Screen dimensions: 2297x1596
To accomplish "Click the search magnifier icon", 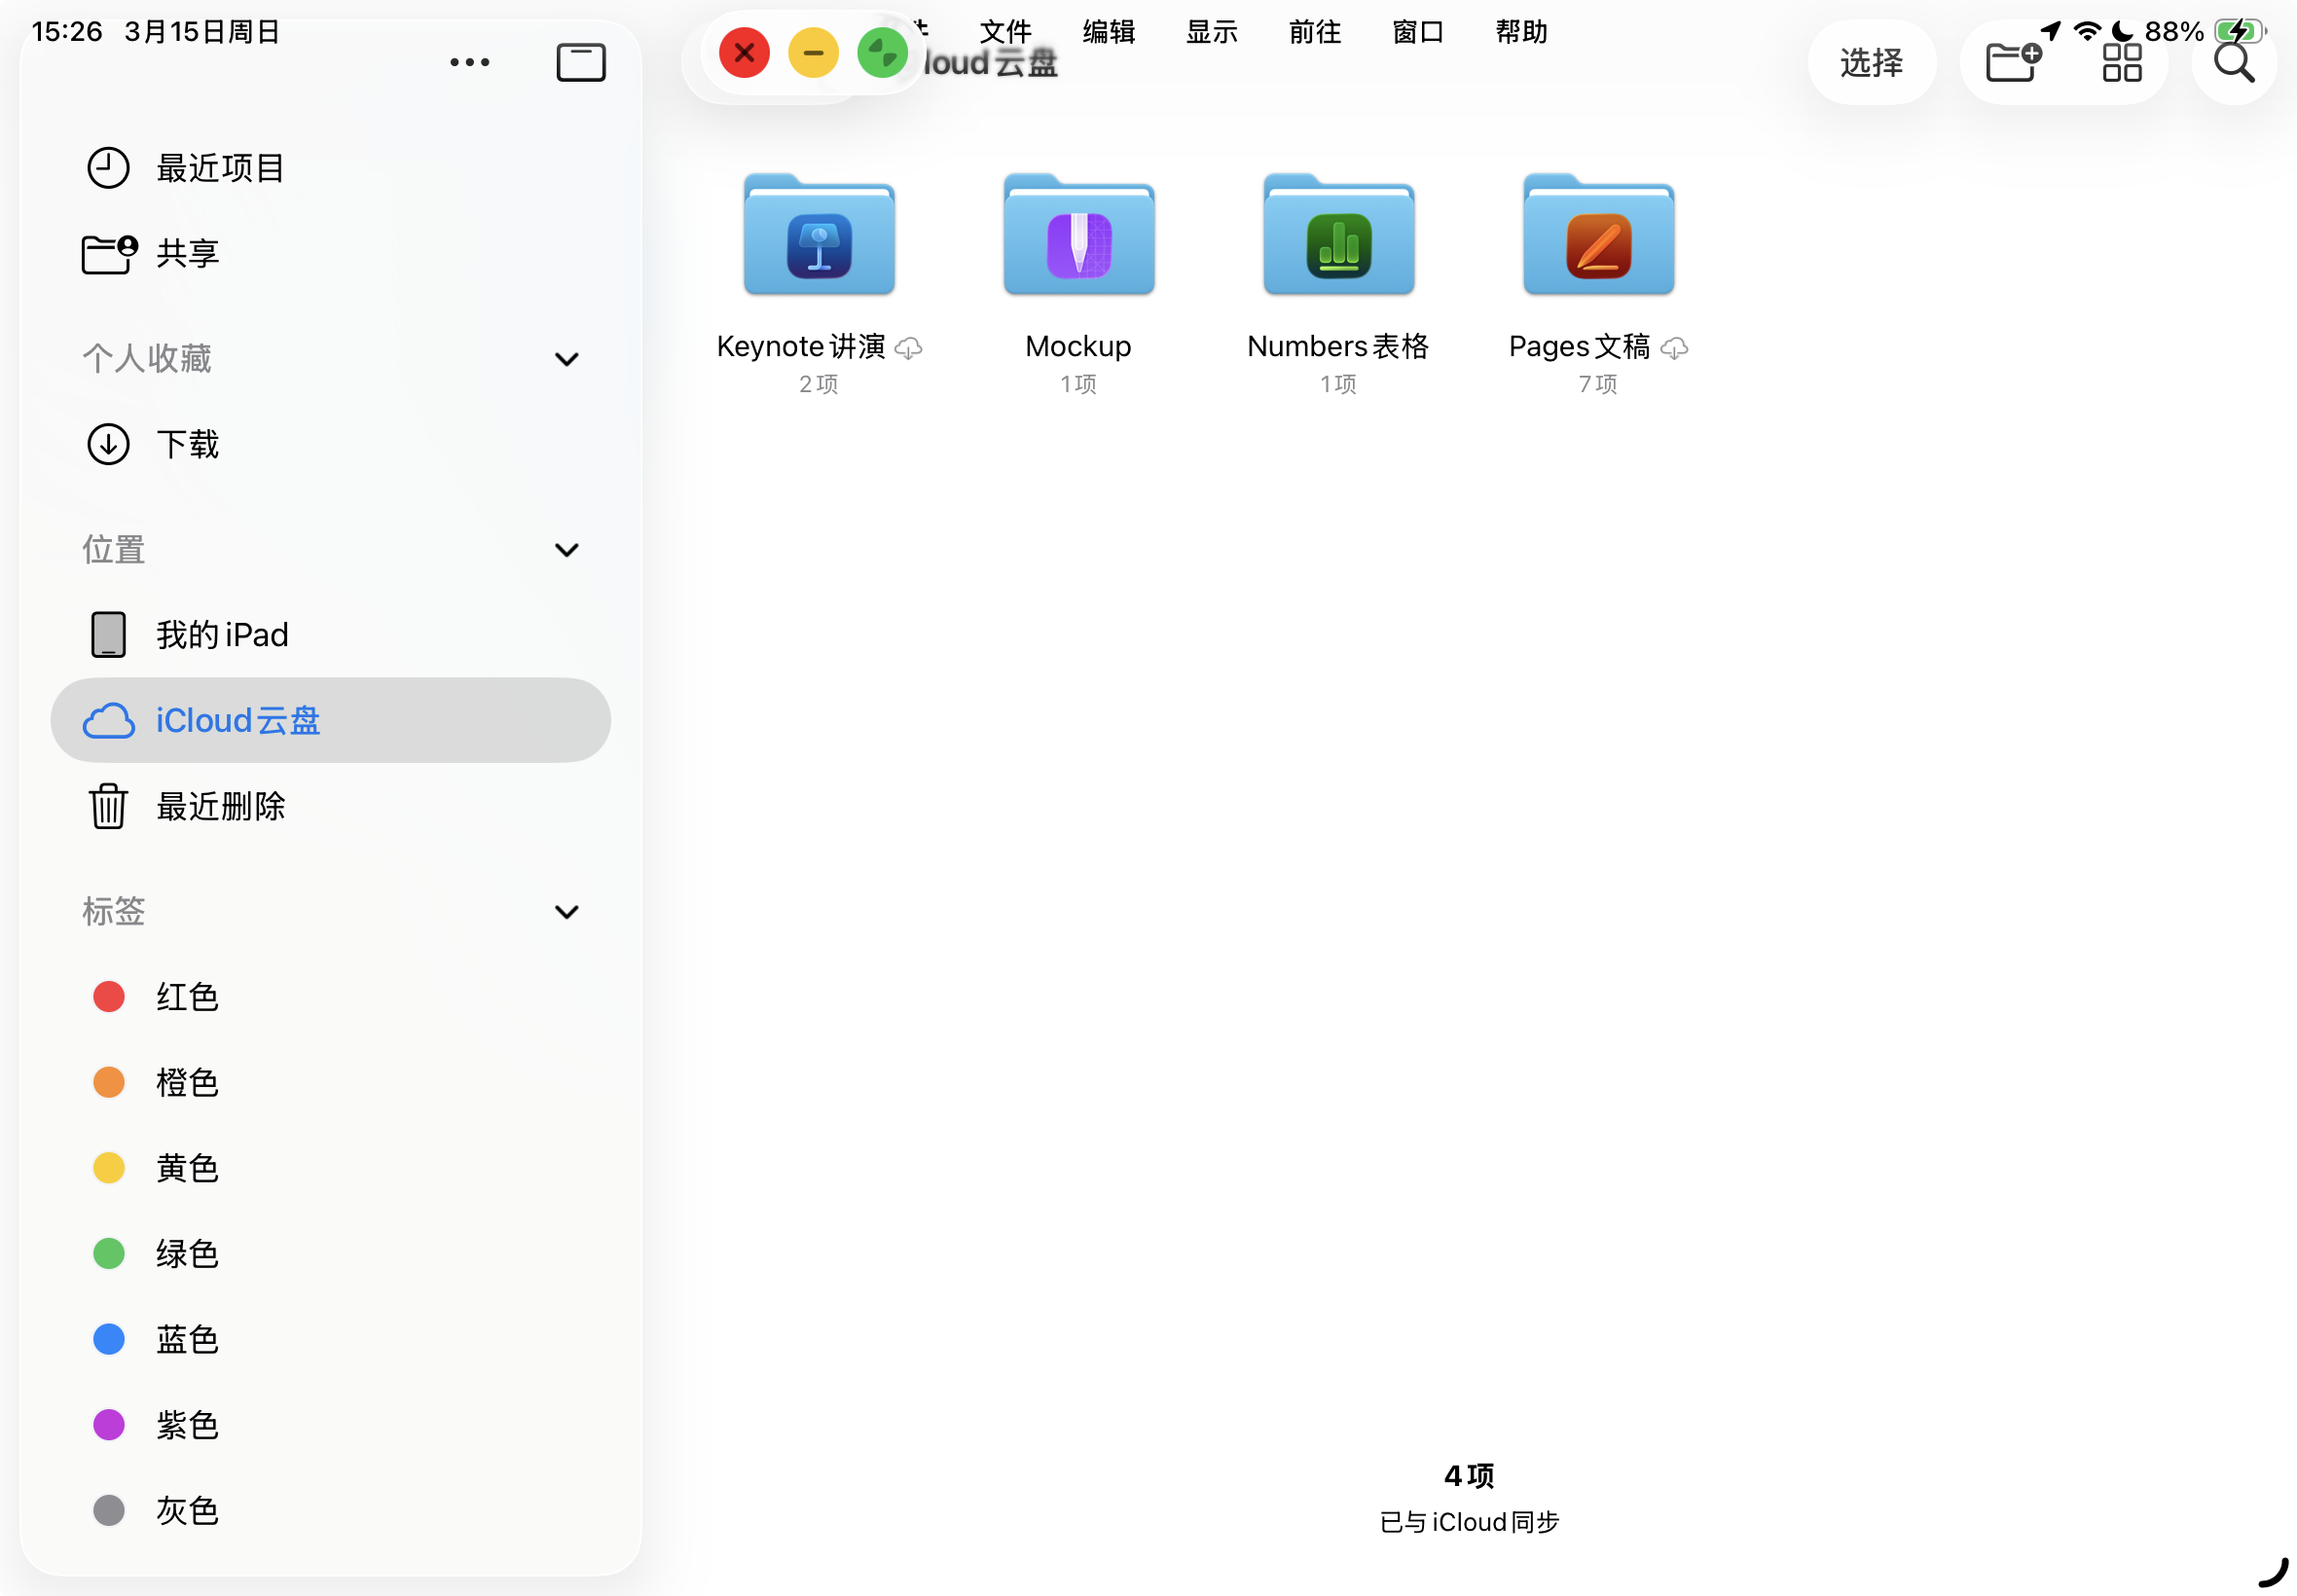I will point(2233,63).
